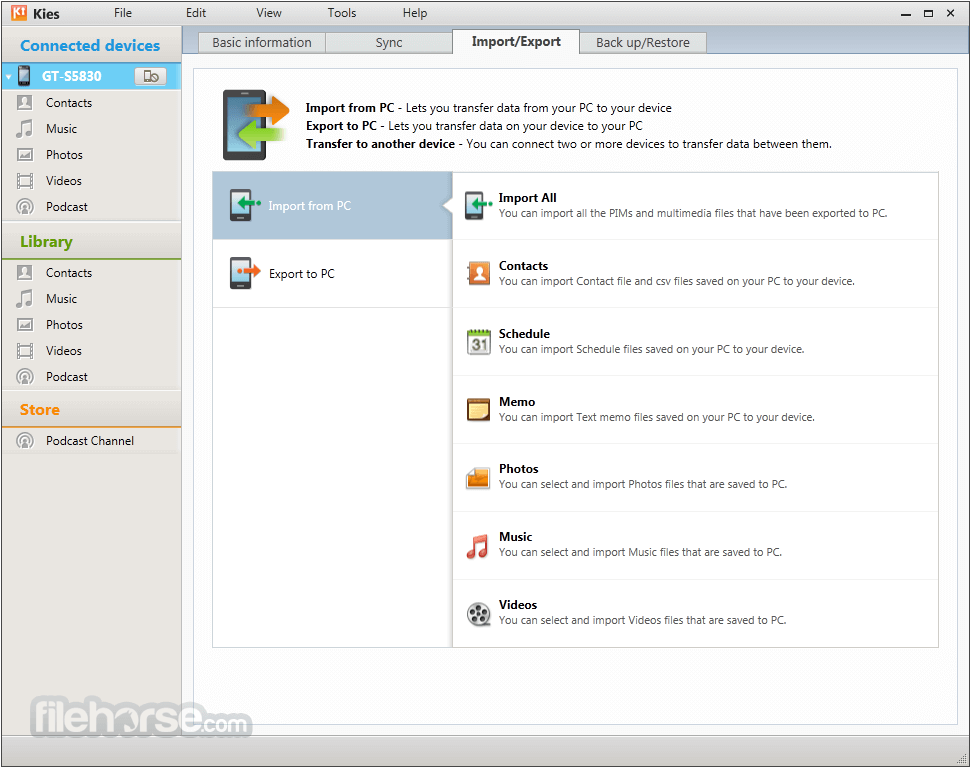Click the Schedule calendar icon
The width and height of the screenshot is (971, 768).
click(x=479, y=341)
